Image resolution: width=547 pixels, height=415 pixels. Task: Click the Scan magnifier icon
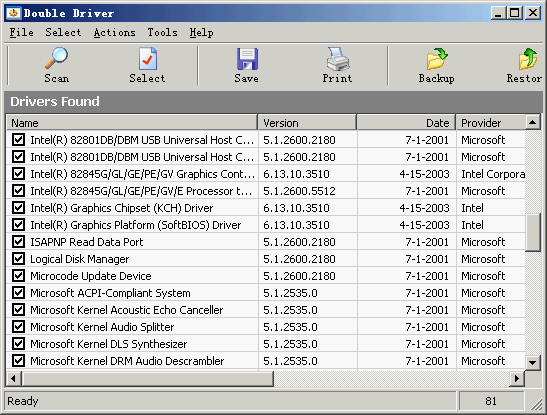click(57, 58)
